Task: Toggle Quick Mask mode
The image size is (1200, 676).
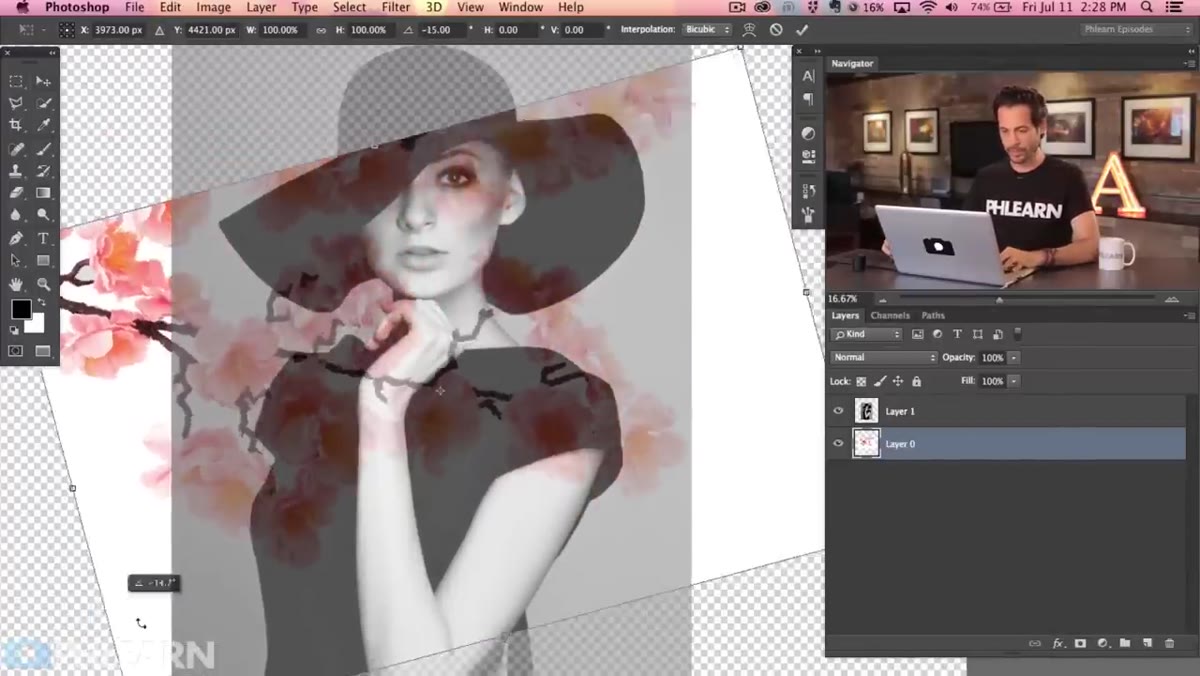Action: pyautogui.click(x=16, y=351)
